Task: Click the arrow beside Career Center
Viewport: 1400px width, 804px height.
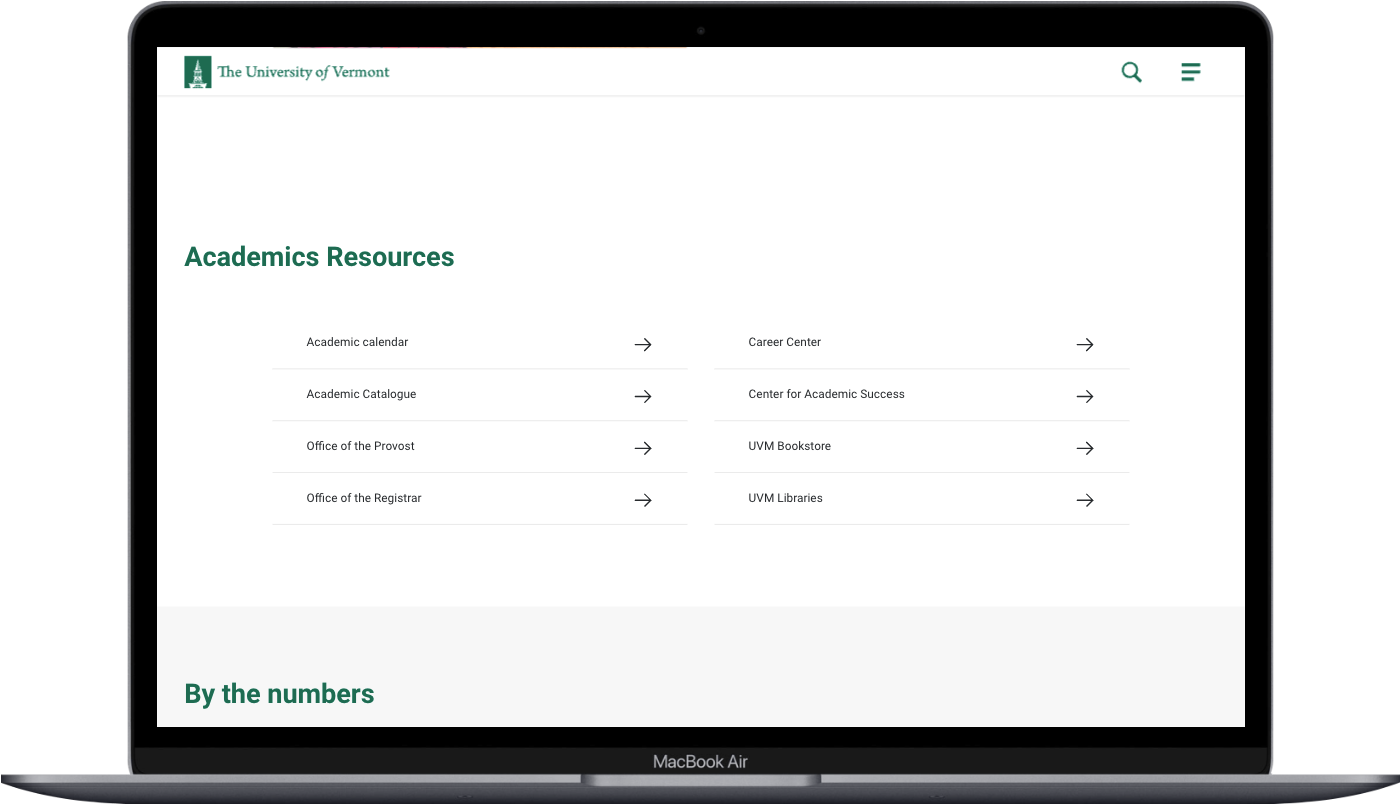Action: 1085,344
